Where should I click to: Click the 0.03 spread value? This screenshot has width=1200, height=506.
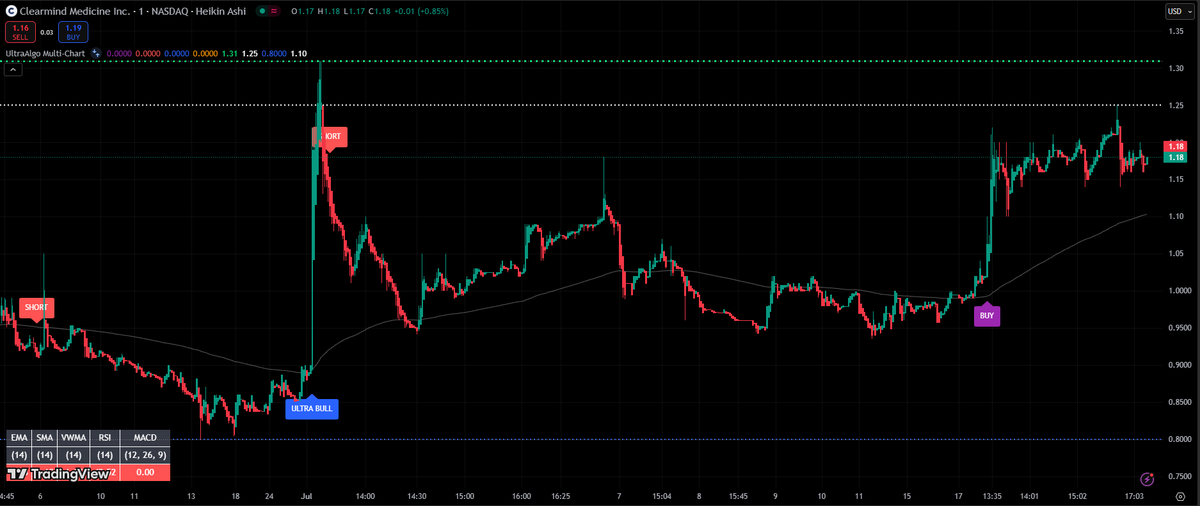click(x=46, y=32)
